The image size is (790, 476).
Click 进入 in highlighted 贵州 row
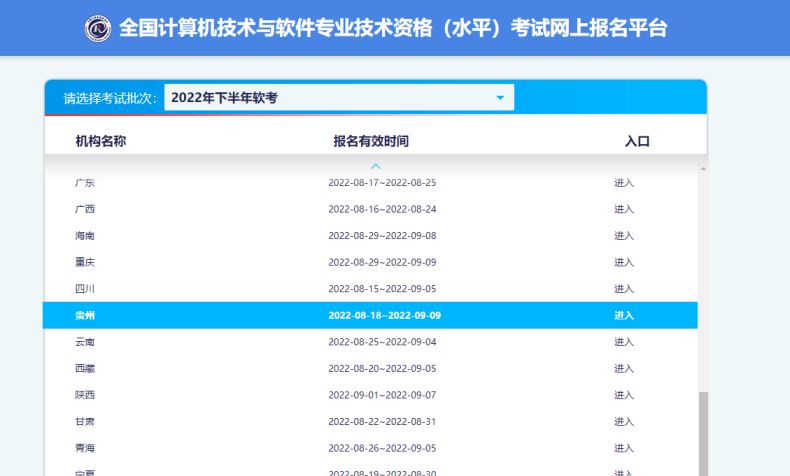tap(624, 315)
